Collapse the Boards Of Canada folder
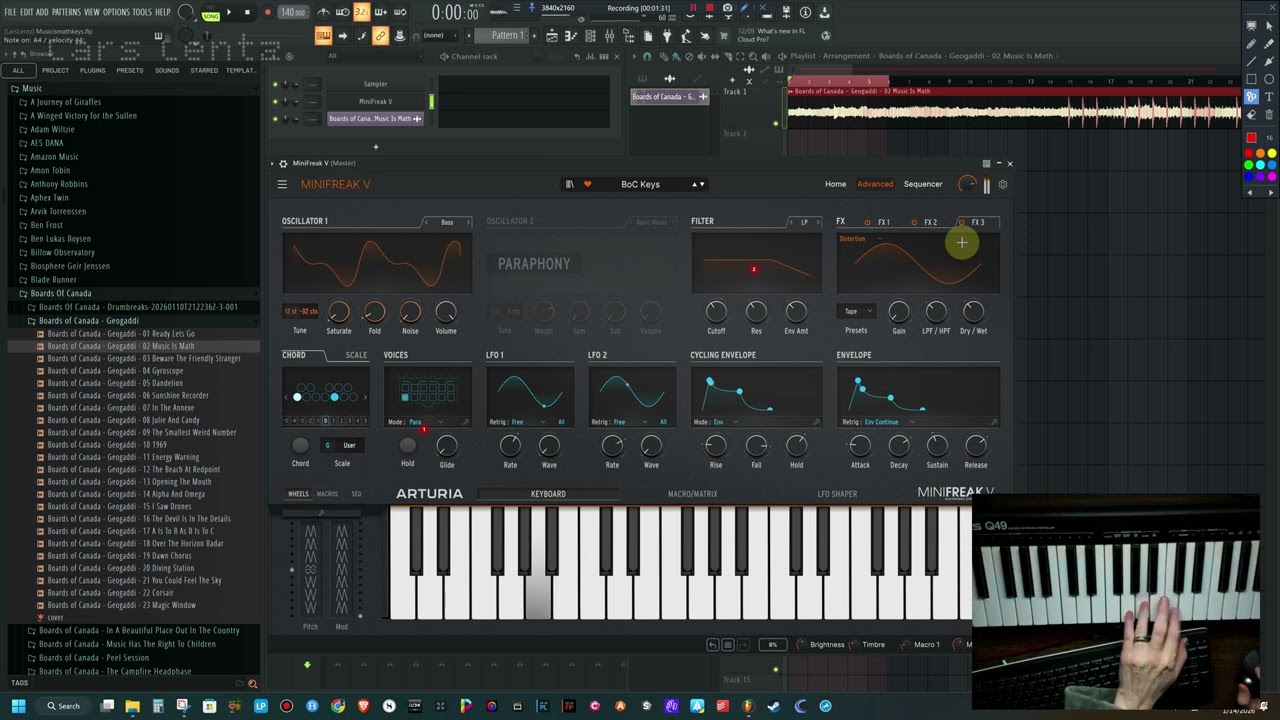This screenshot has width=1280, height=720. (x=60, y=294)
